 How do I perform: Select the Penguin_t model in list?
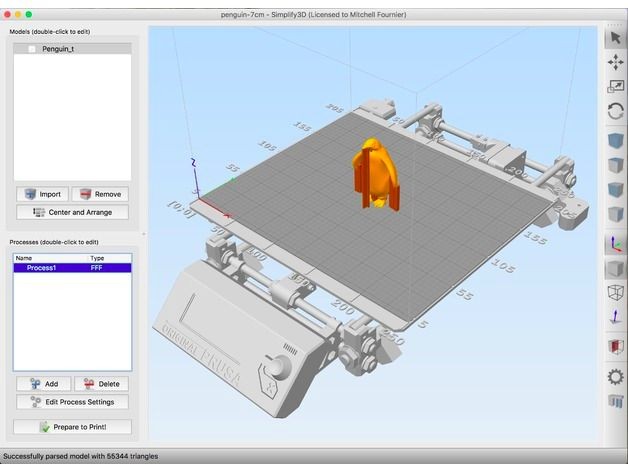point(62,48)
